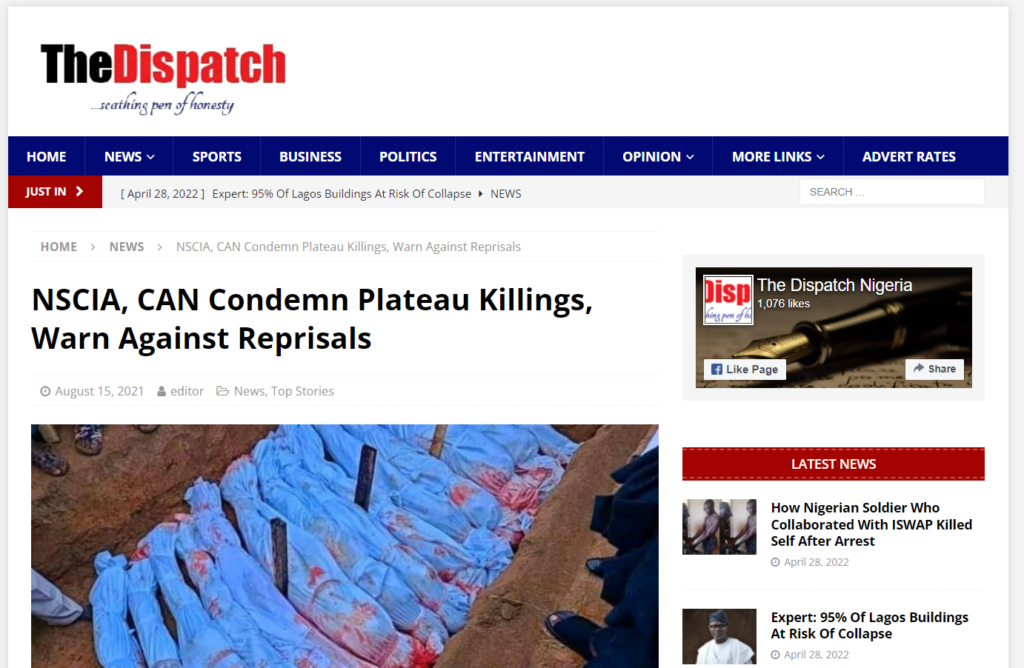Click the Just In arrow icon
Screen dimensions: 1024x668
[80, 191]
